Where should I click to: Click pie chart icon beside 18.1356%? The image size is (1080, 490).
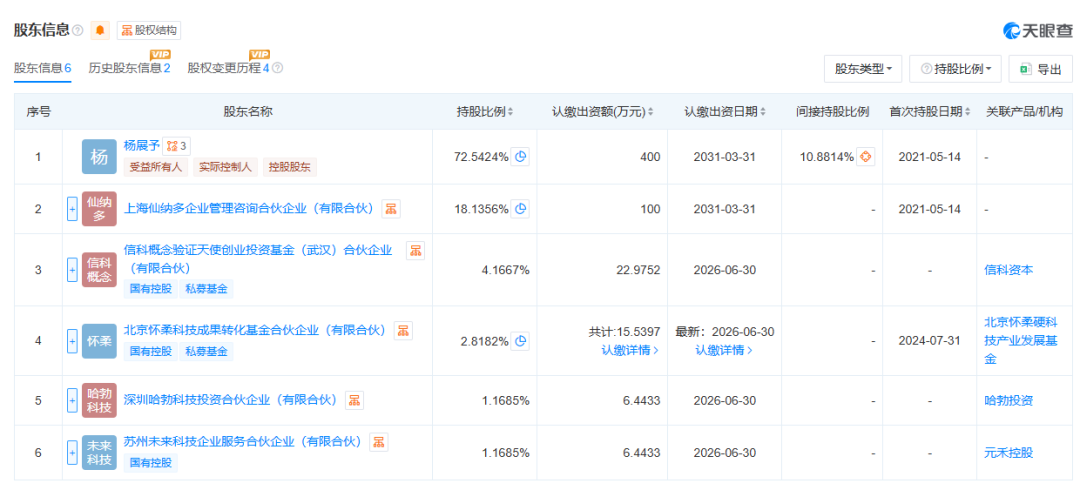click(521, 208)
